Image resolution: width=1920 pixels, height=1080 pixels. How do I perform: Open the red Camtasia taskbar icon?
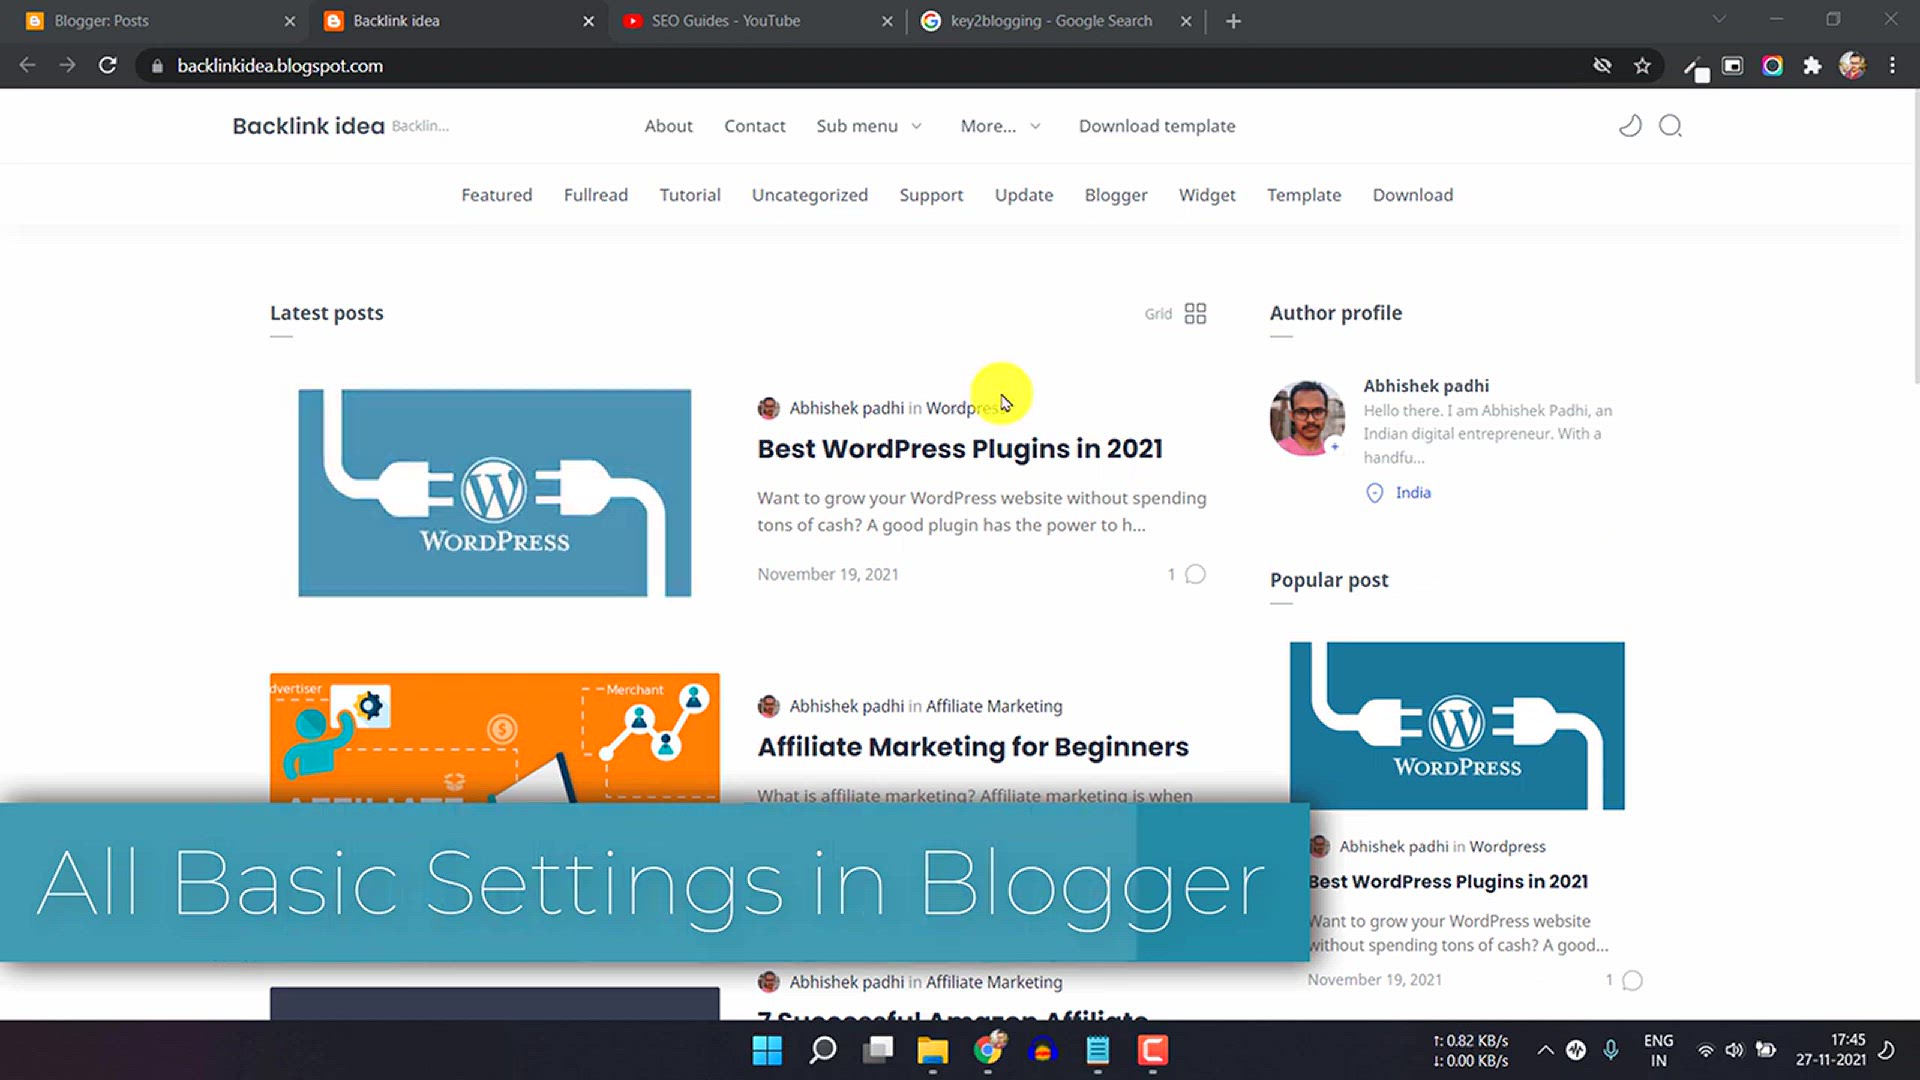tap(1152, 1050)
